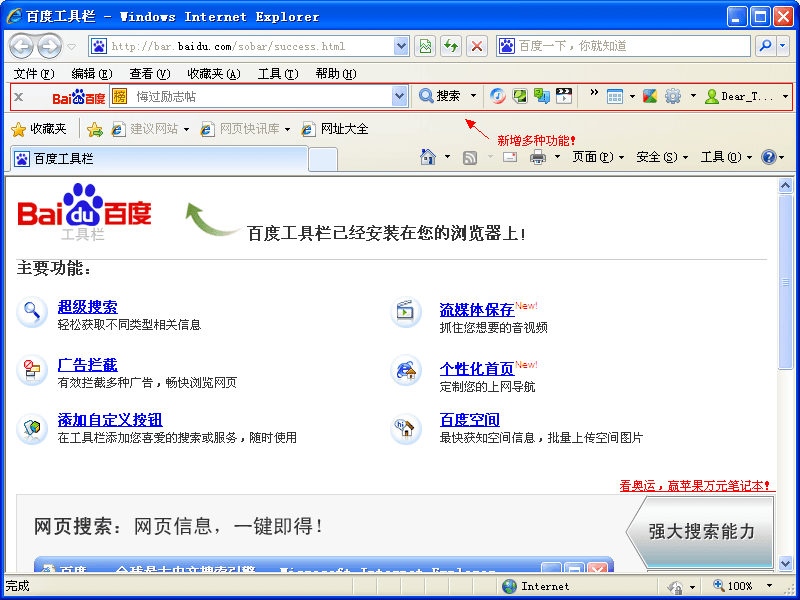This screenshot has height=600, width=800.
Task: Close the Baidu toolbar with the X
Action: 18,96
